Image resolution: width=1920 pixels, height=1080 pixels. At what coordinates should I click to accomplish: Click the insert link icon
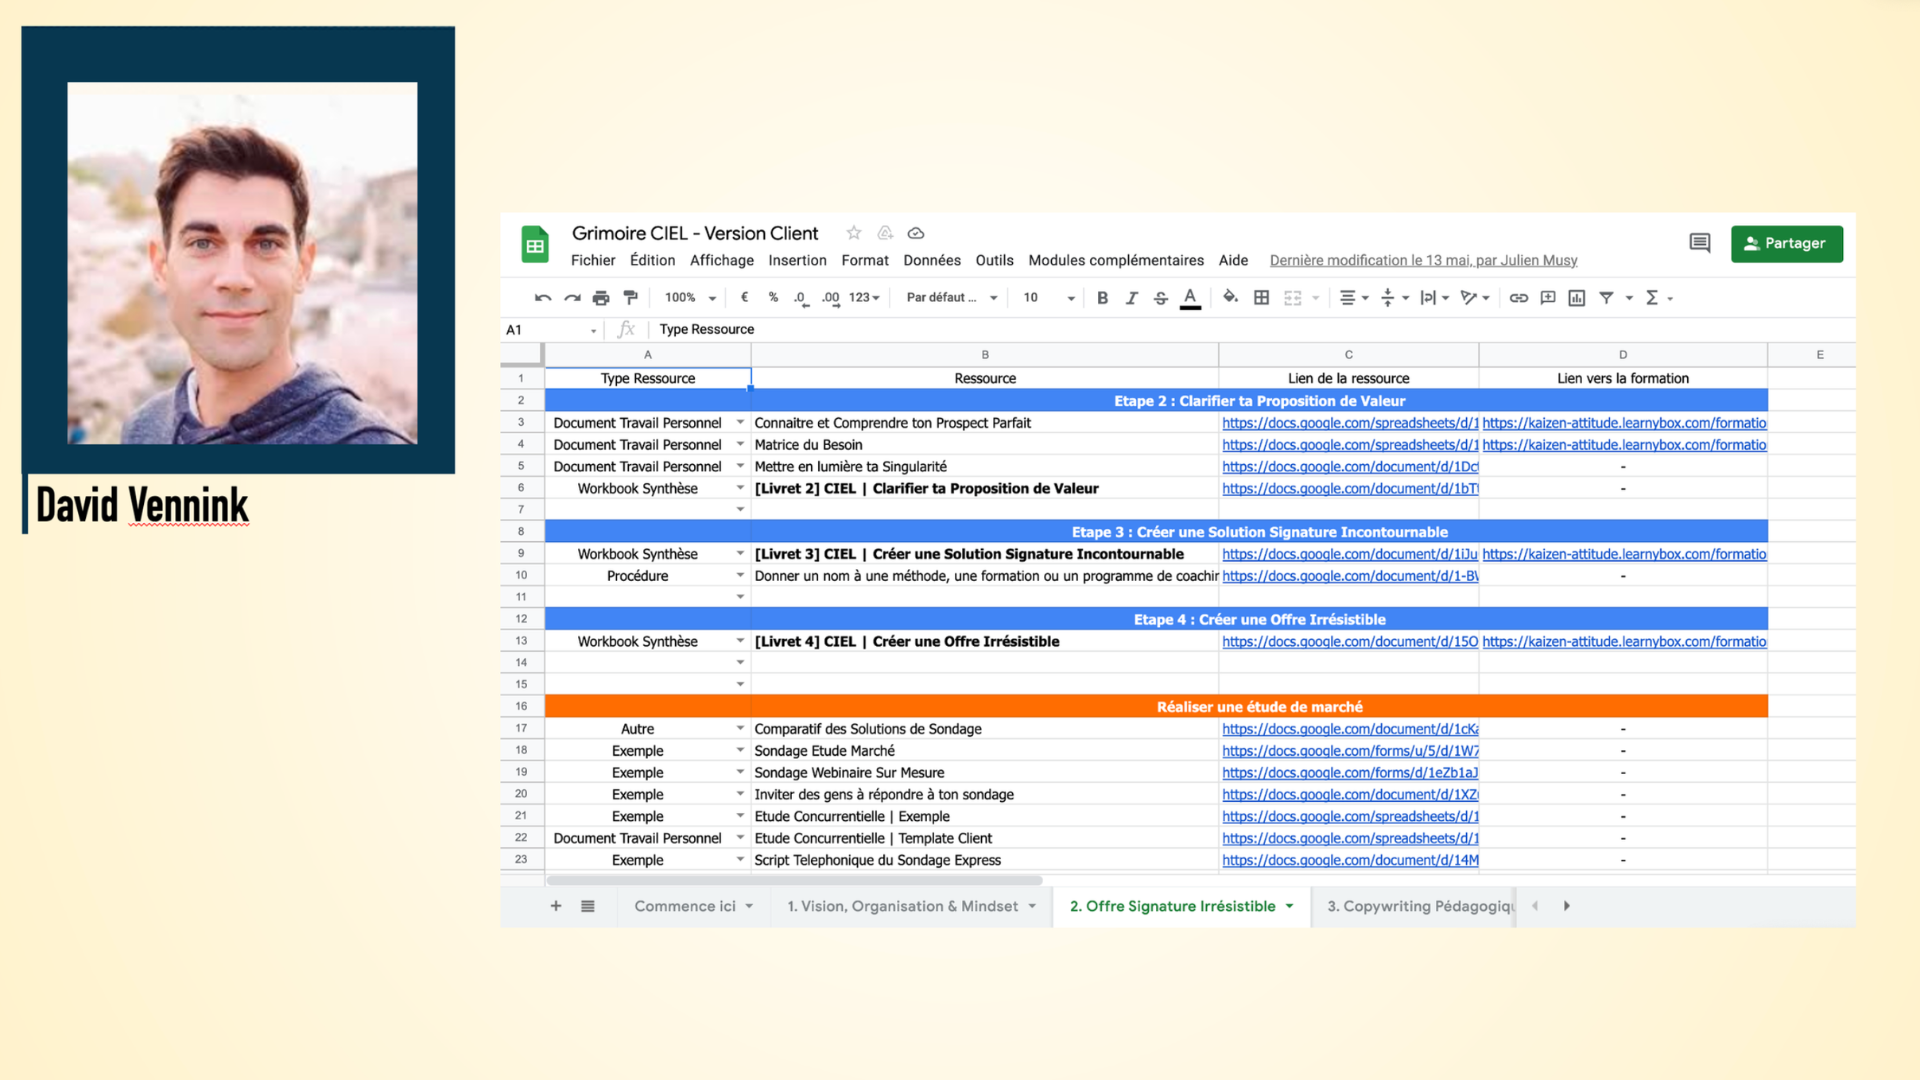(x=1518, y=298)
